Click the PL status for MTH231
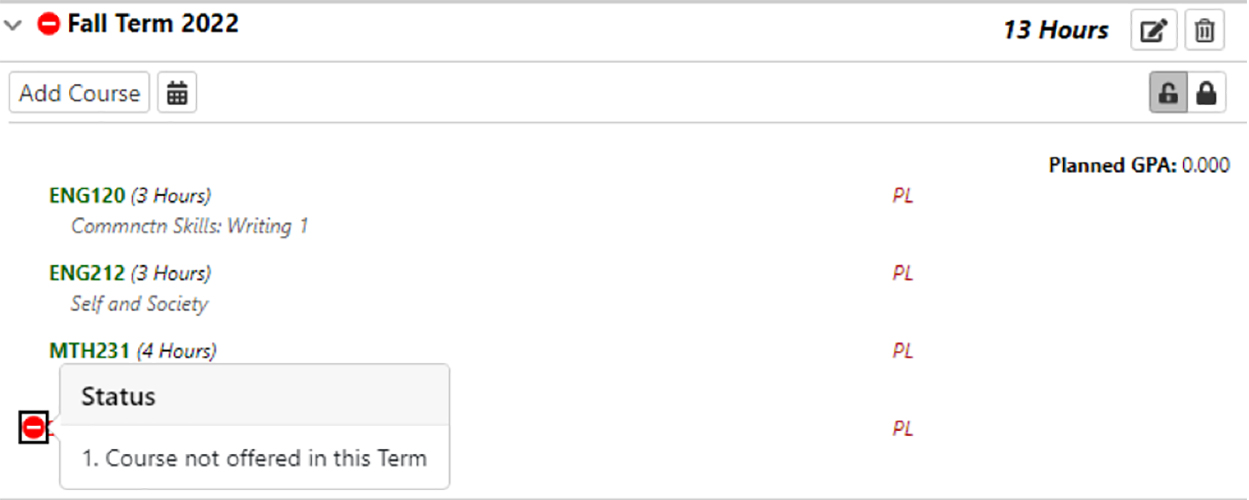Image resolution: width=1249 pixels, height=500 pixels. [x=903, y=351]
